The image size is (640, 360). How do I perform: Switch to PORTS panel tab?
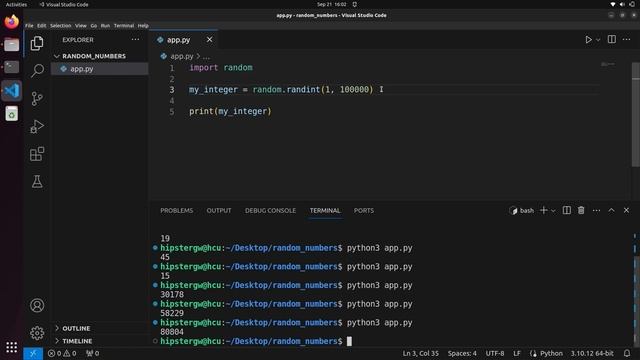coord(364,211)
